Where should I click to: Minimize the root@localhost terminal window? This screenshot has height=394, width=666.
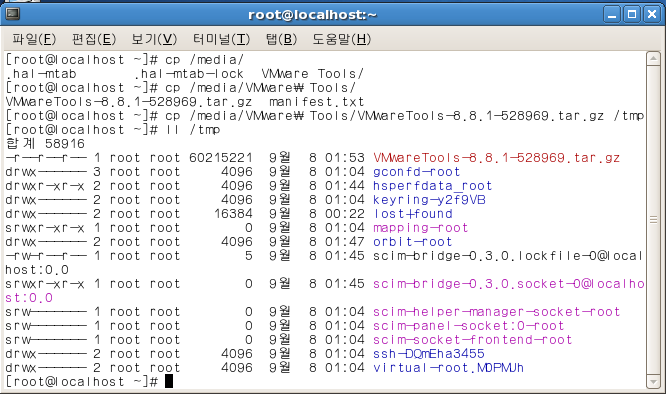coord(612,15)
